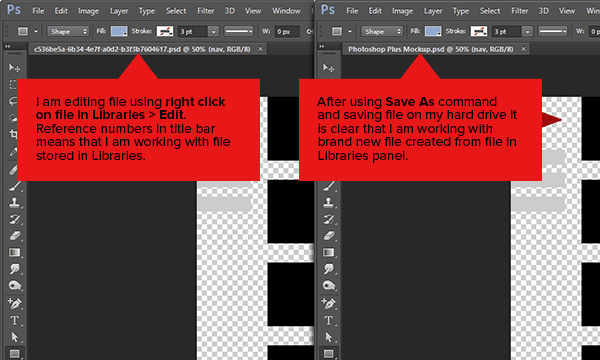Image resolution: width=600 pixels, height=360 pixels.
Task: Pick the Brush tool in left window toolbar
Action: tap(14, 186)
